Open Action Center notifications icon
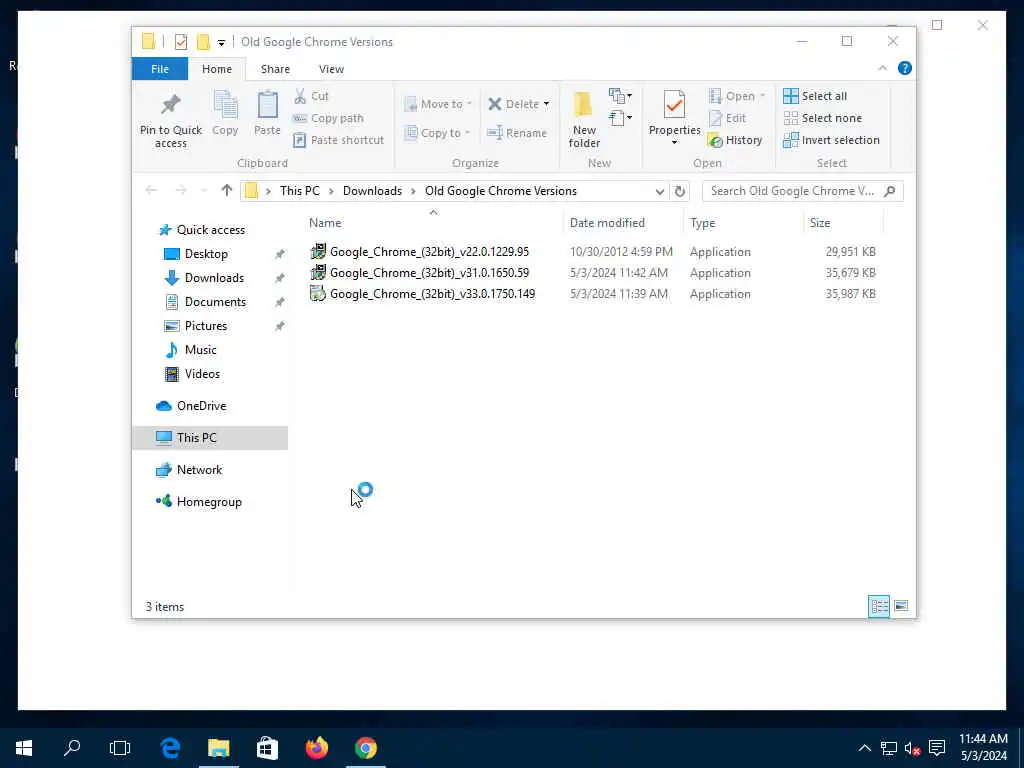1024x768 pixels. point(937,748)
